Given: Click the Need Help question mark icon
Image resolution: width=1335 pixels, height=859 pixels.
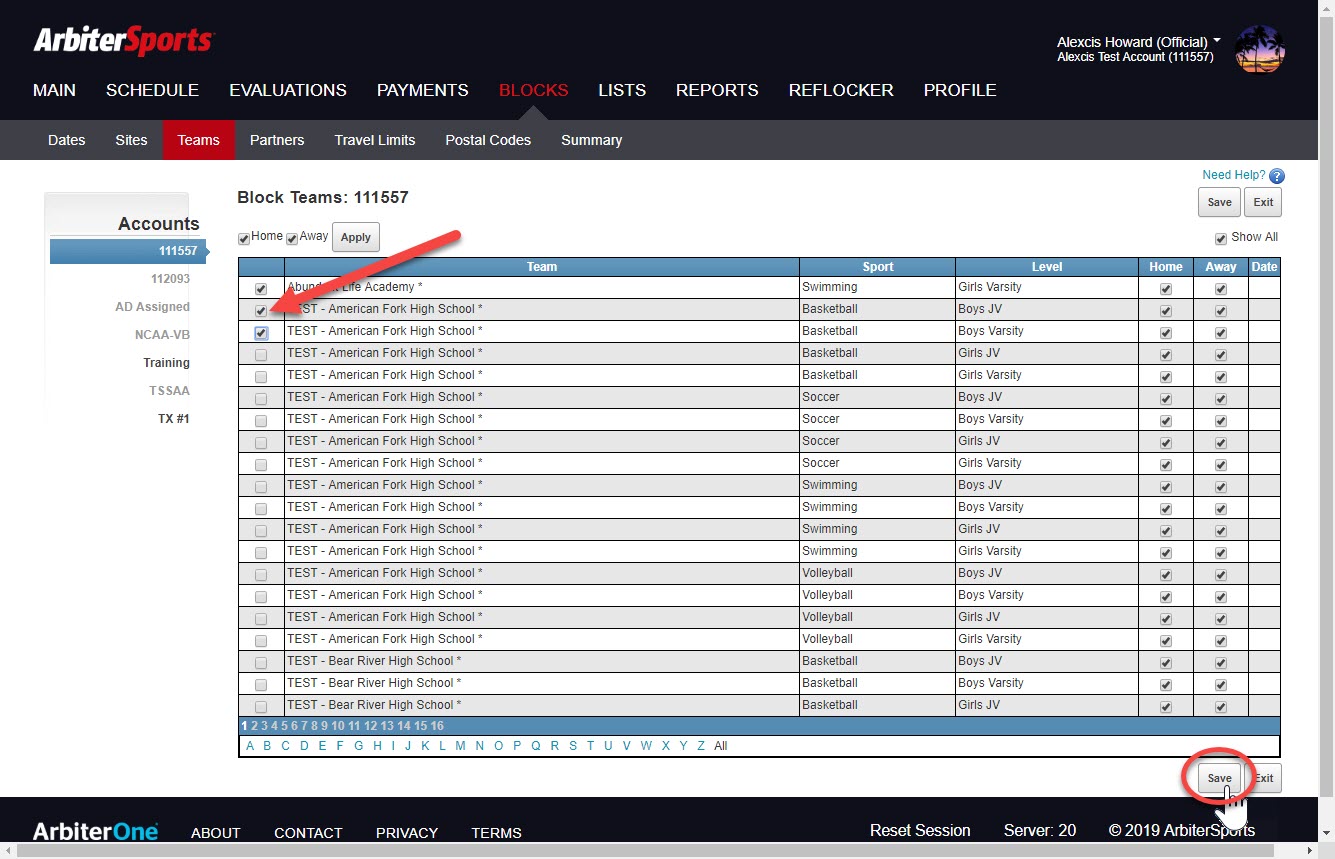Looking at the screenshot, I should click(1276, 175).
